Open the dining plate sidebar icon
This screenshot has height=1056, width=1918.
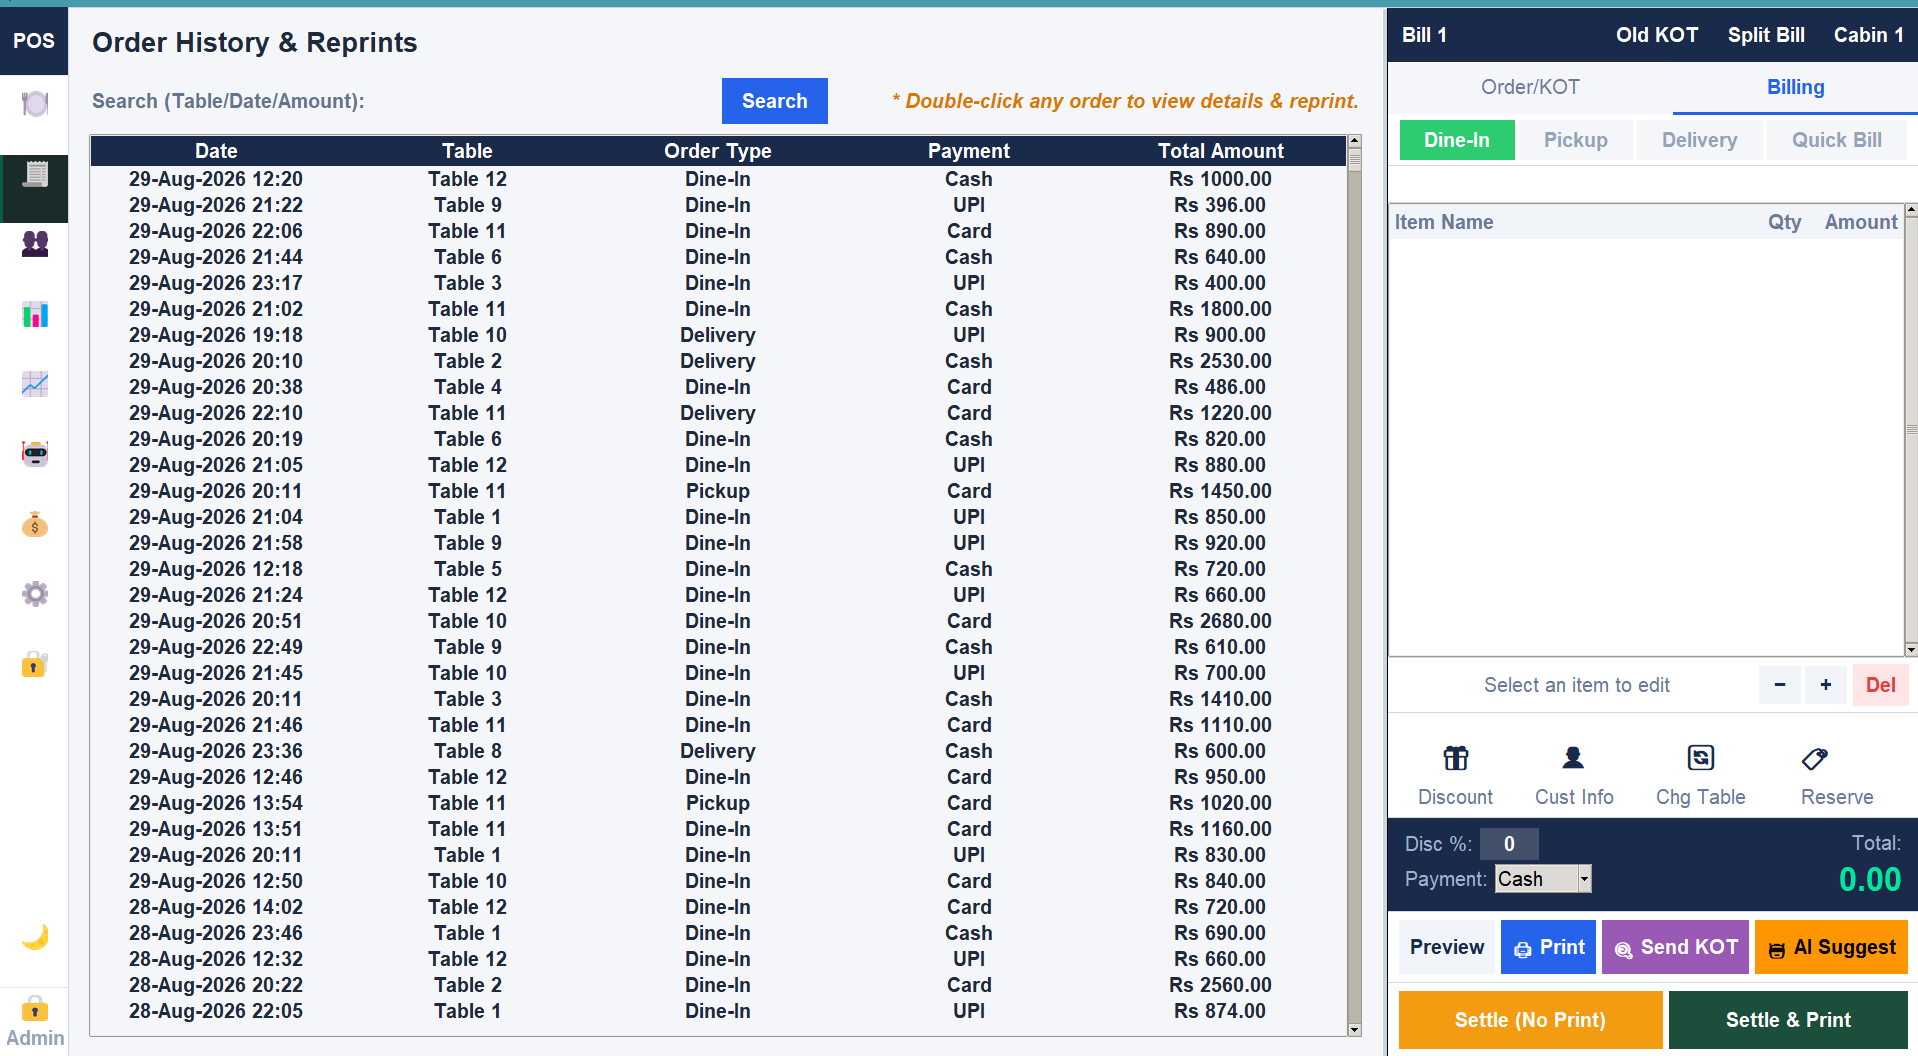click(x=34, y=104)
